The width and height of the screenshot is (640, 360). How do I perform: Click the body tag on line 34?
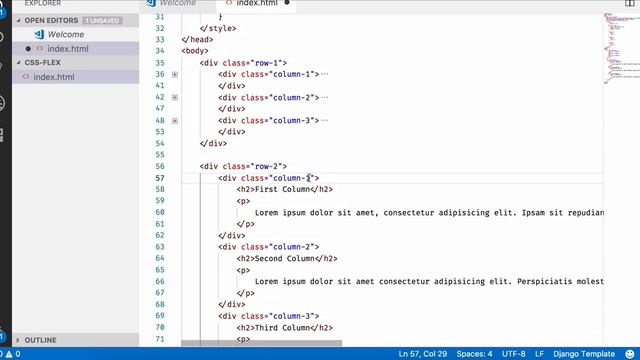click(195, 51)
